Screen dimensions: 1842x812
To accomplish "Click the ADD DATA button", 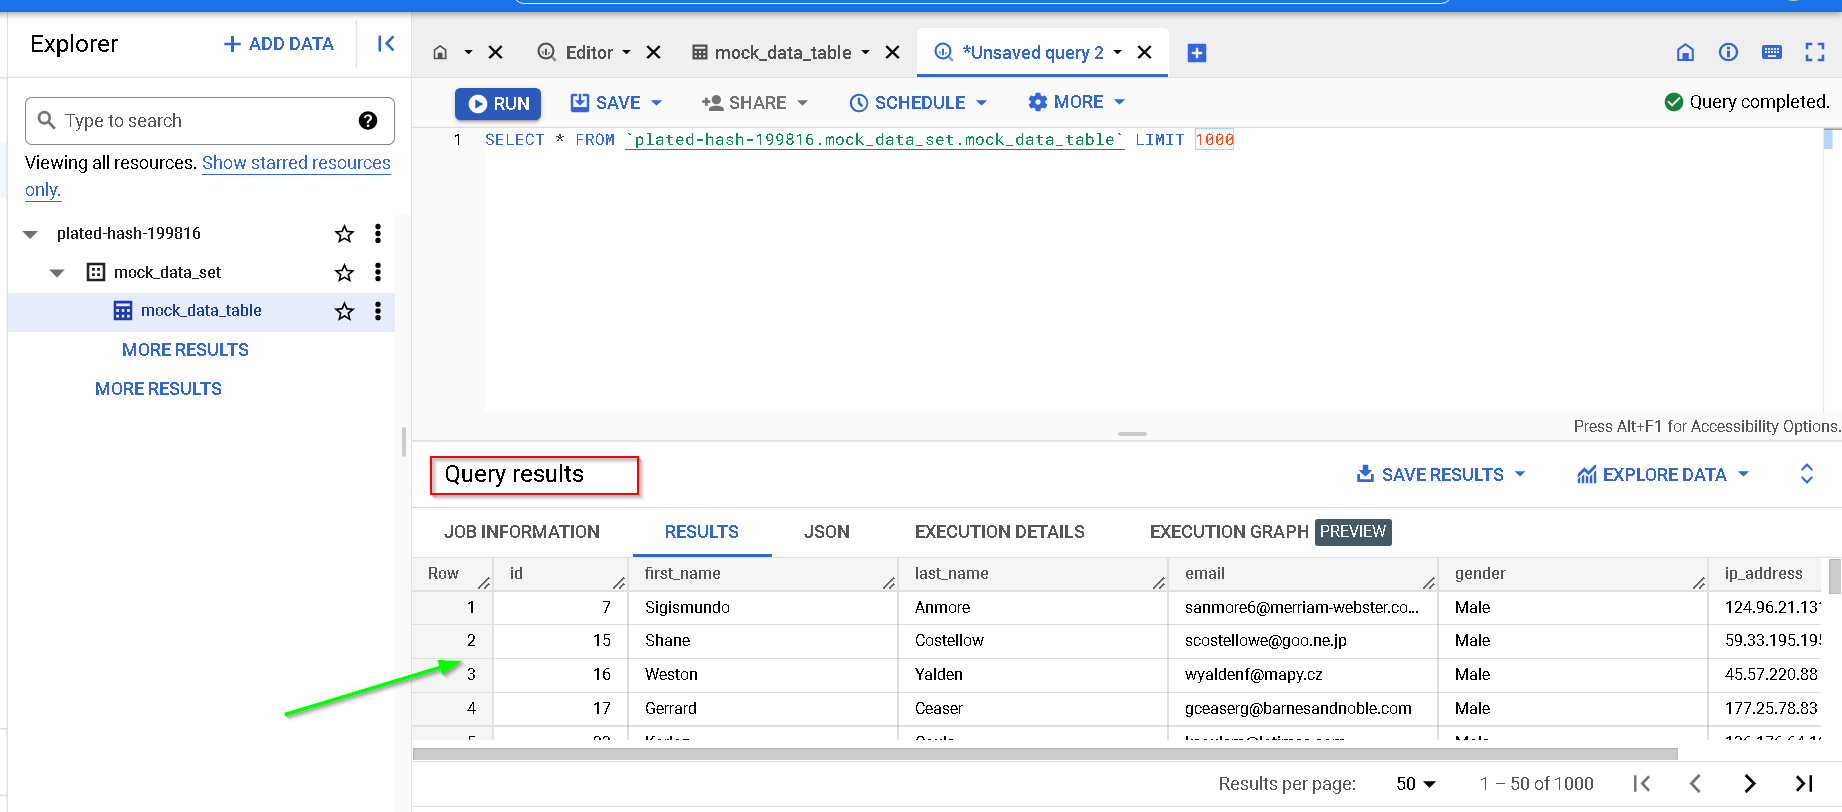I will pos(279,44).
